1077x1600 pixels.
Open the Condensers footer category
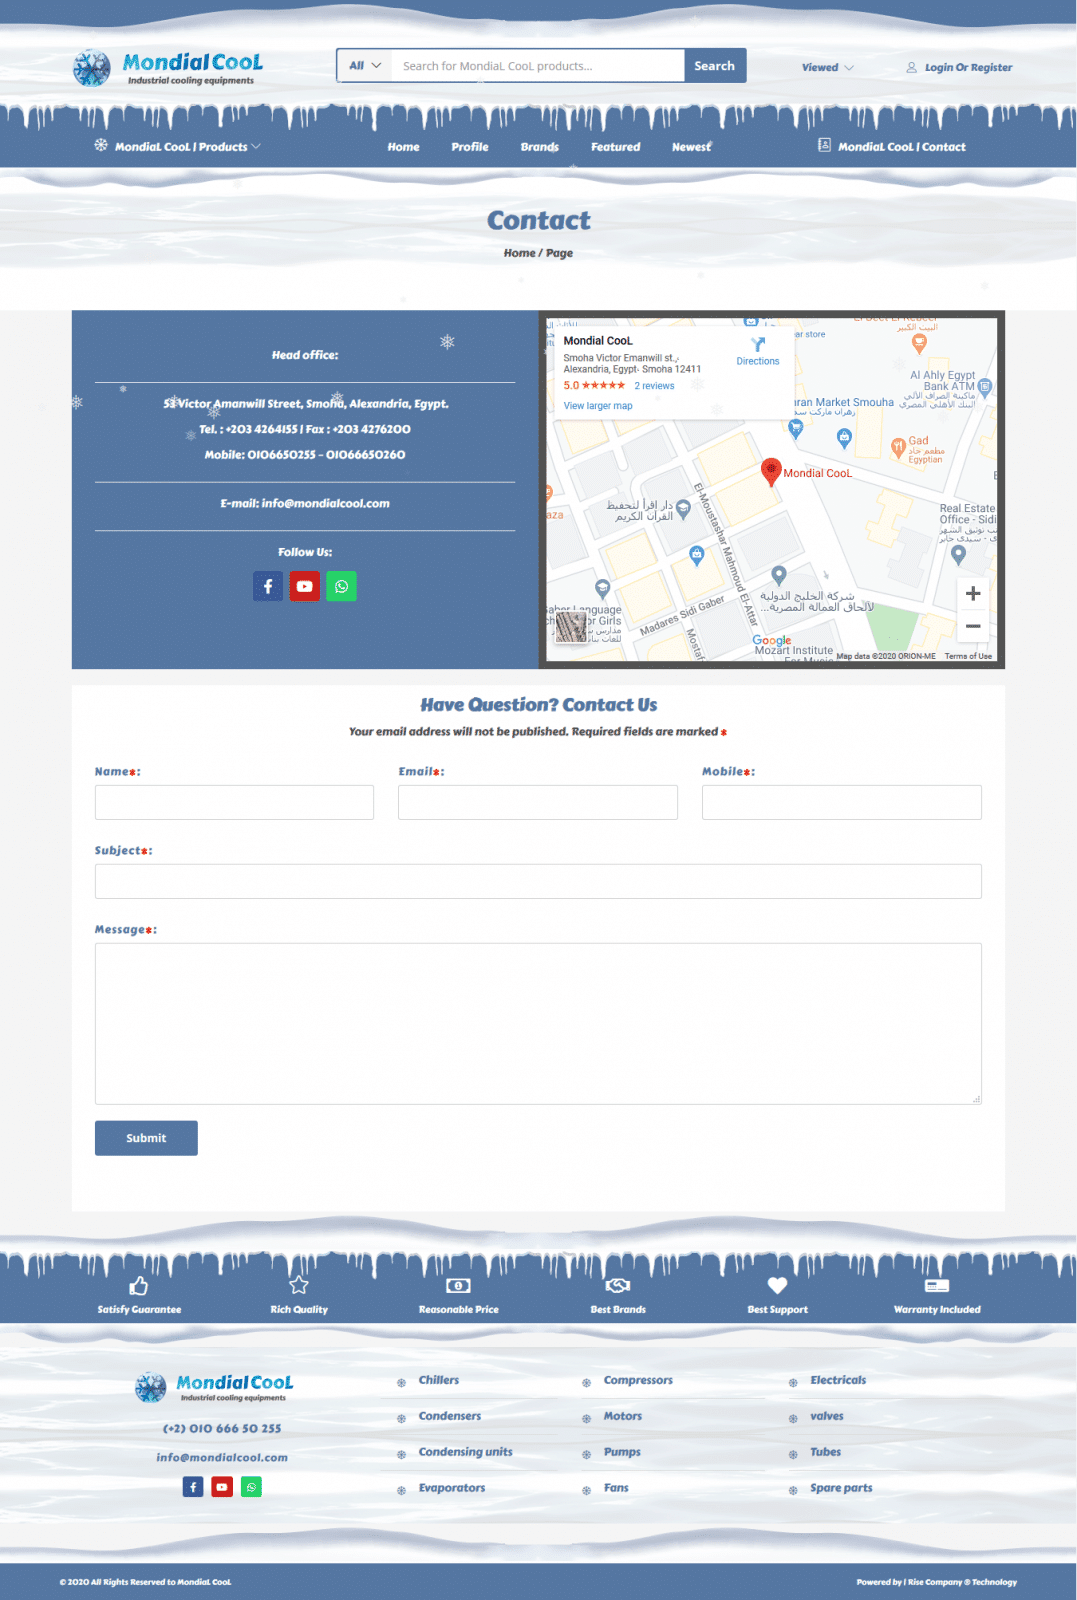[x=450, y=1416]
